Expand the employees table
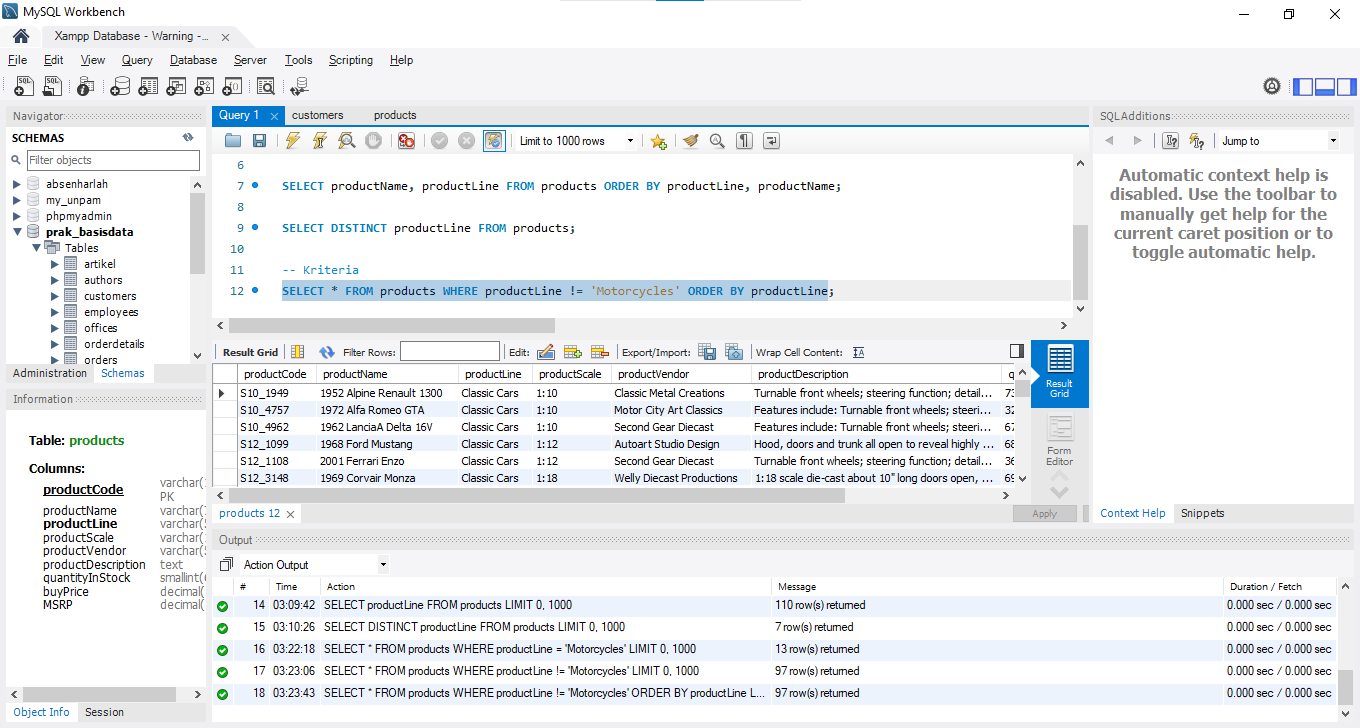 (x=55, y=312)
